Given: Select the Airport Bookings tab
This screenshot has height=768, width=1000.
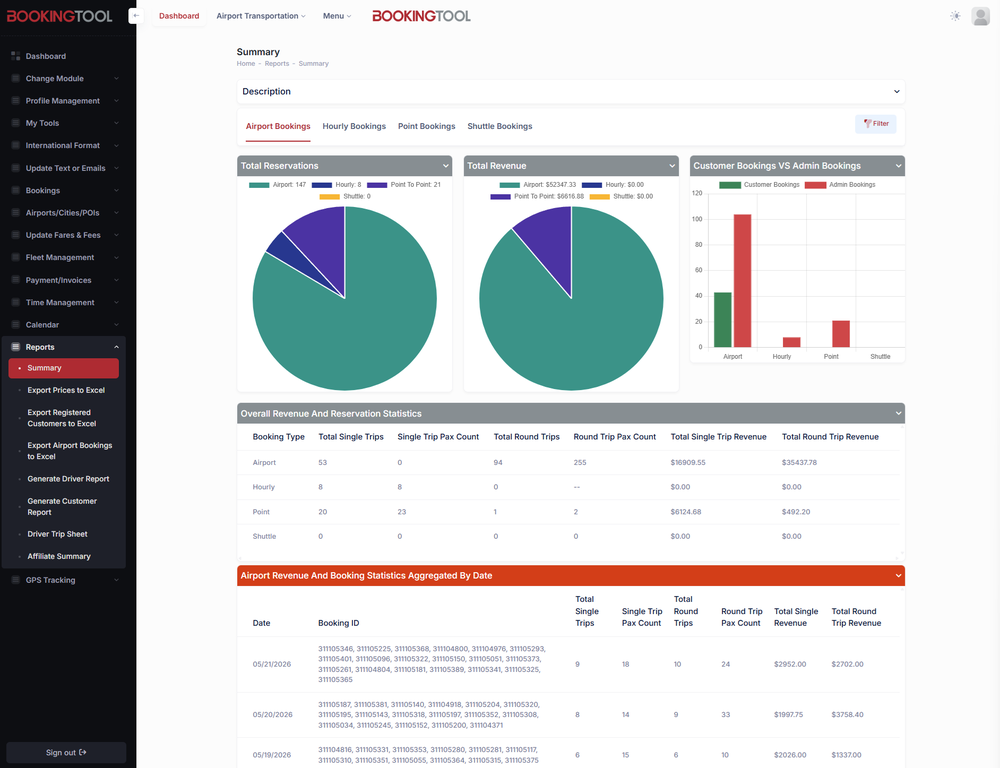Looking at the screenshot, I should 278,126.
